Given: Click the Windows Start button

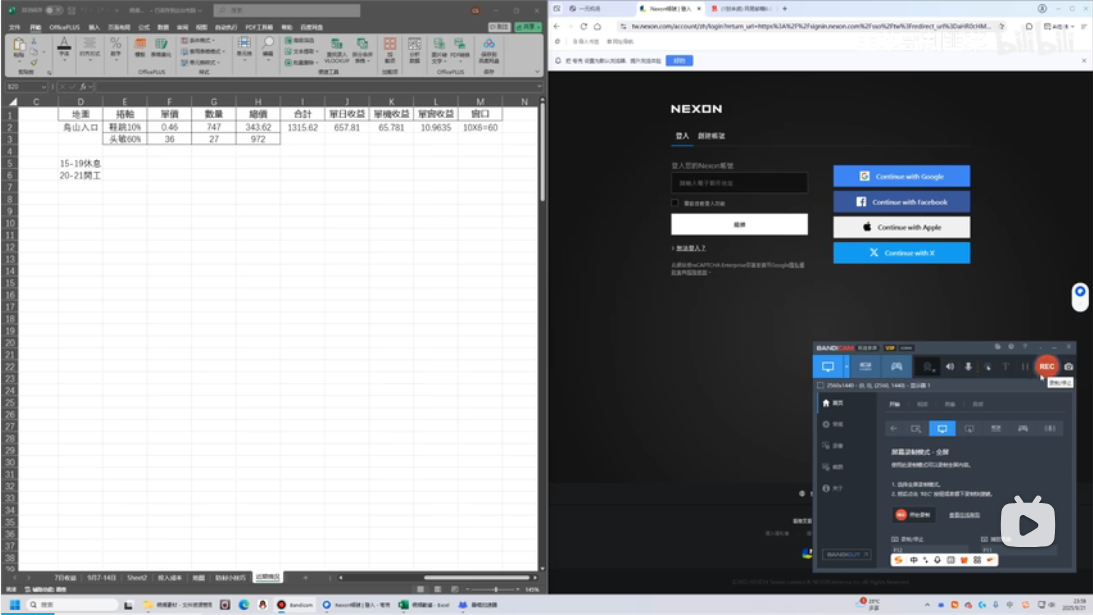Looking at the screenshot, I should [15, 605].
